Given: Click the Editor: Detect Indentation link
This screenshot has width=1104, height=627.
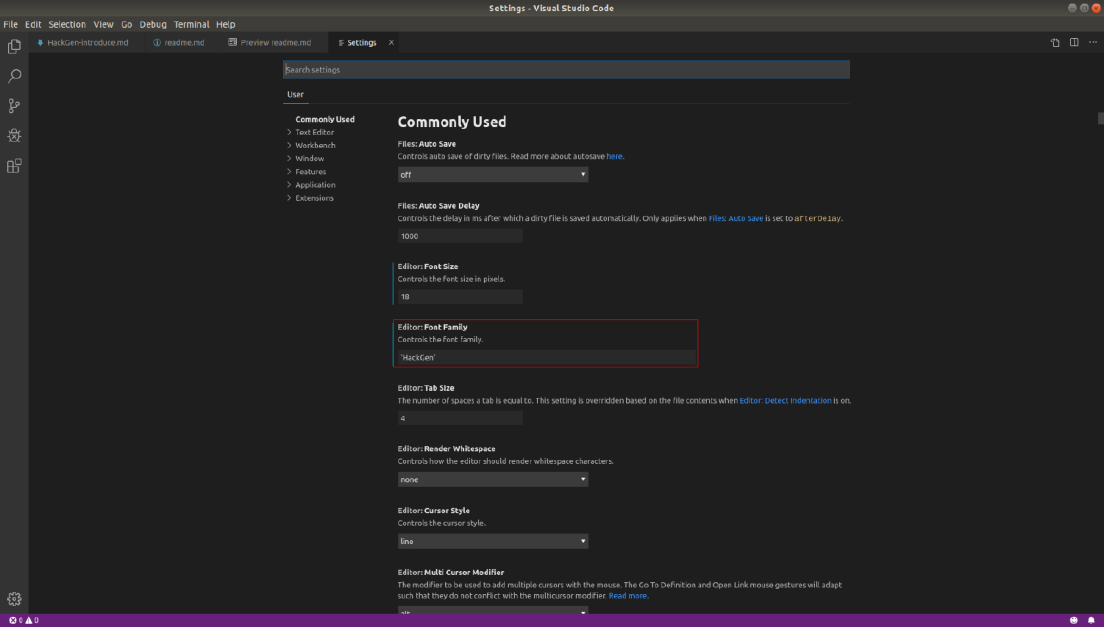Looking at the screenshot, I should [x=785, y=400].
